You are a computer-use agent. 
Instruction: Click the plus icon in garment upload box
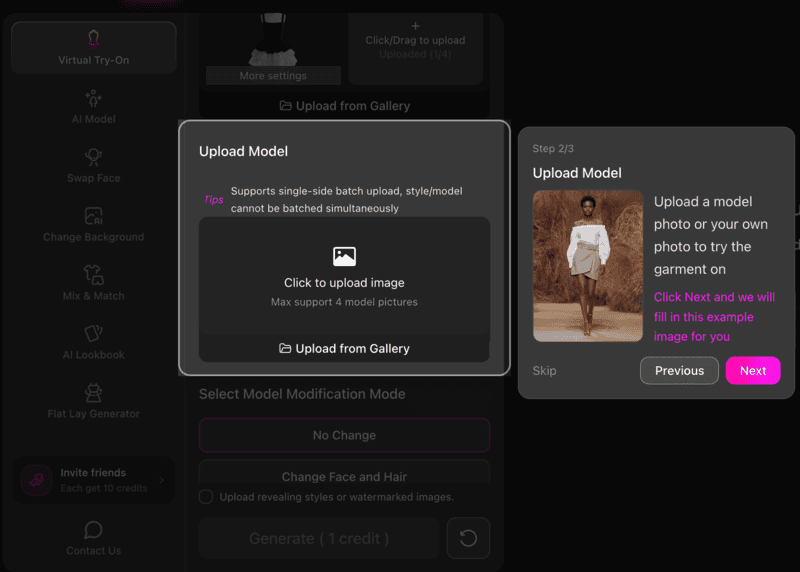pyautogui.click(x=415, y=26)
